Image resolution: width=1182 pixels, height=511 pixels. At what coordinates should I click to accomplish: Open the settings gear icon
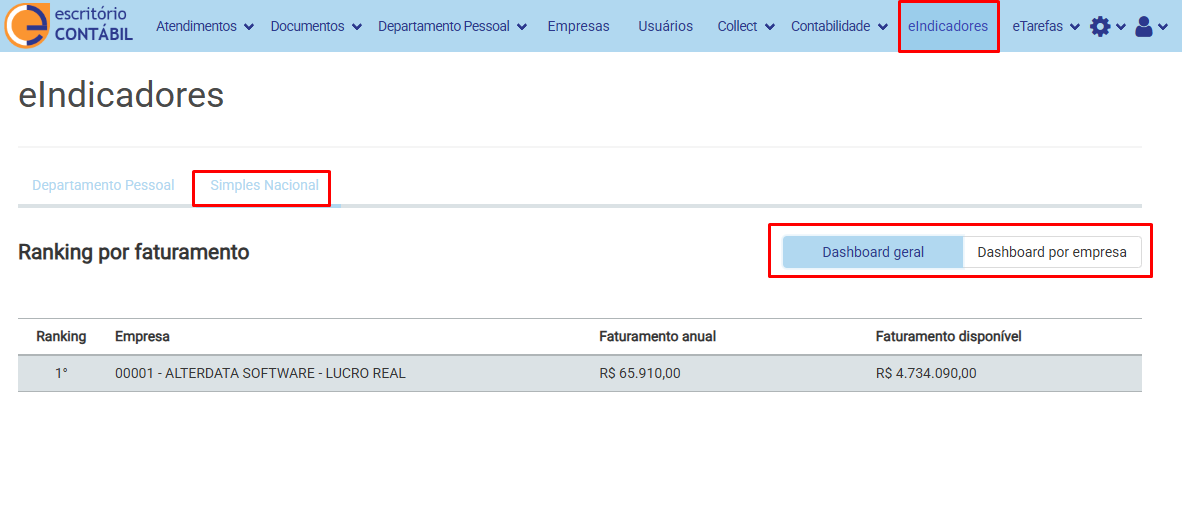pyautogui.click(x=1100, y=26)
